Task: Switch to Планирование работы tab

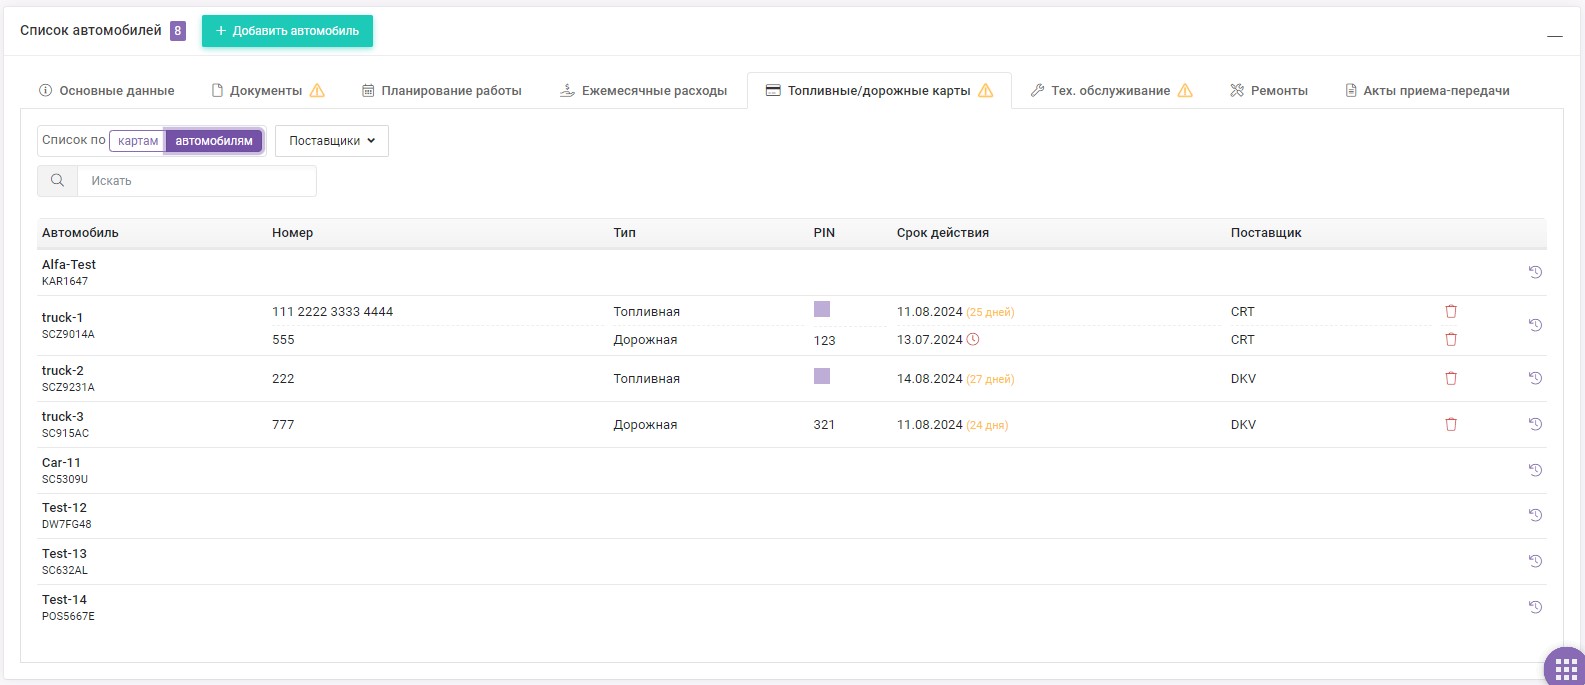Action: pyautogui.click(x=442, y=90)
